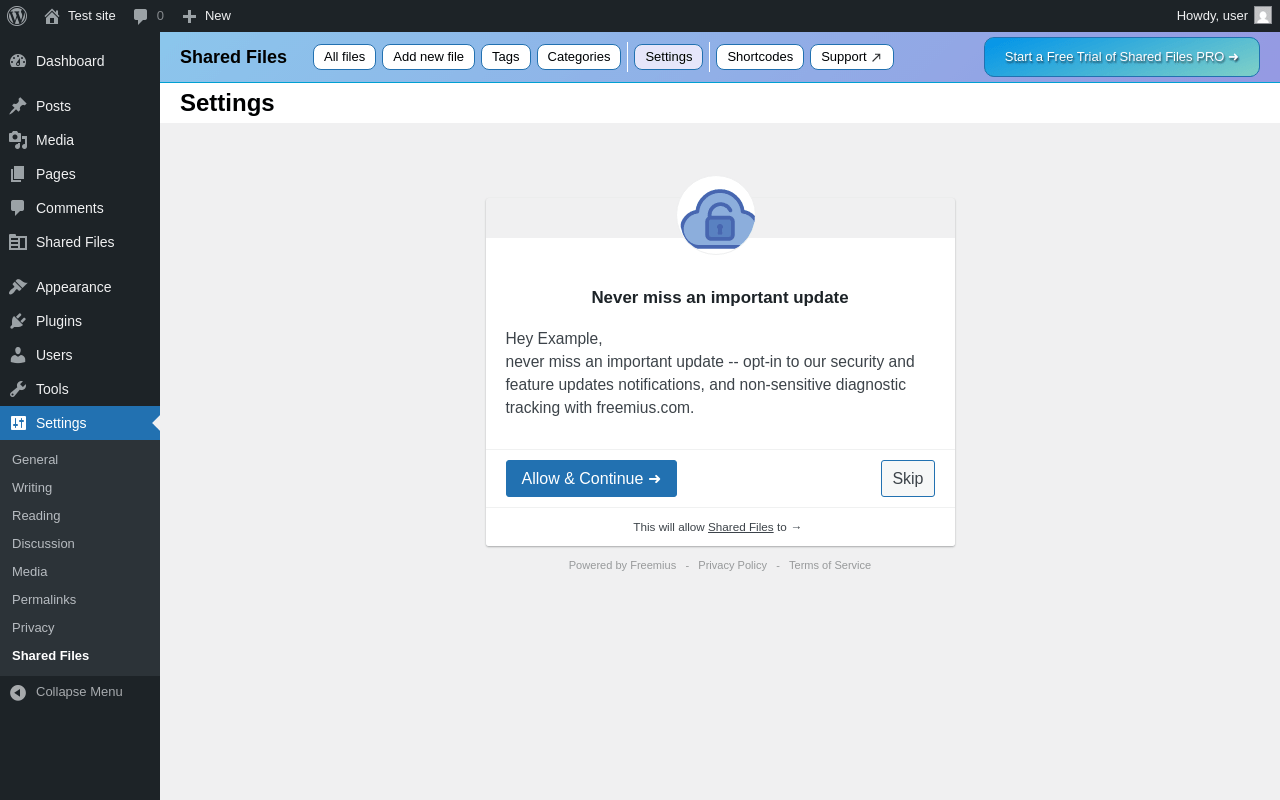This screenshot has width=1280, height=800.
Task: Click Howdy, user account menu
Action: tap(1224, 16)
